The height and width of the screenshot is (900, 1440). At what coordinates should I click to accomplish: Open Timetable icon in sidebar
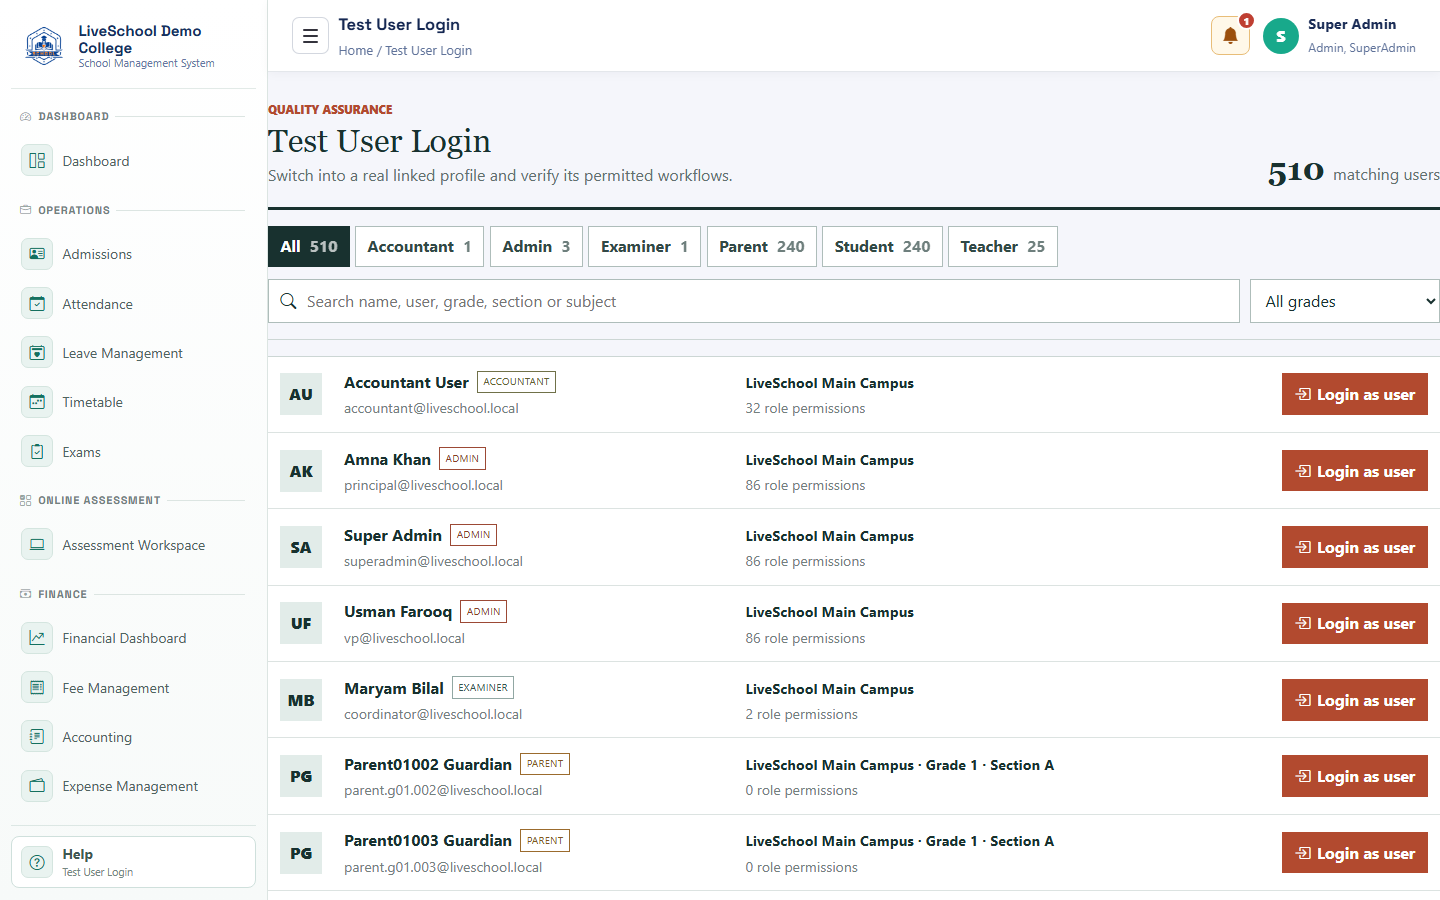click(37, 402)
